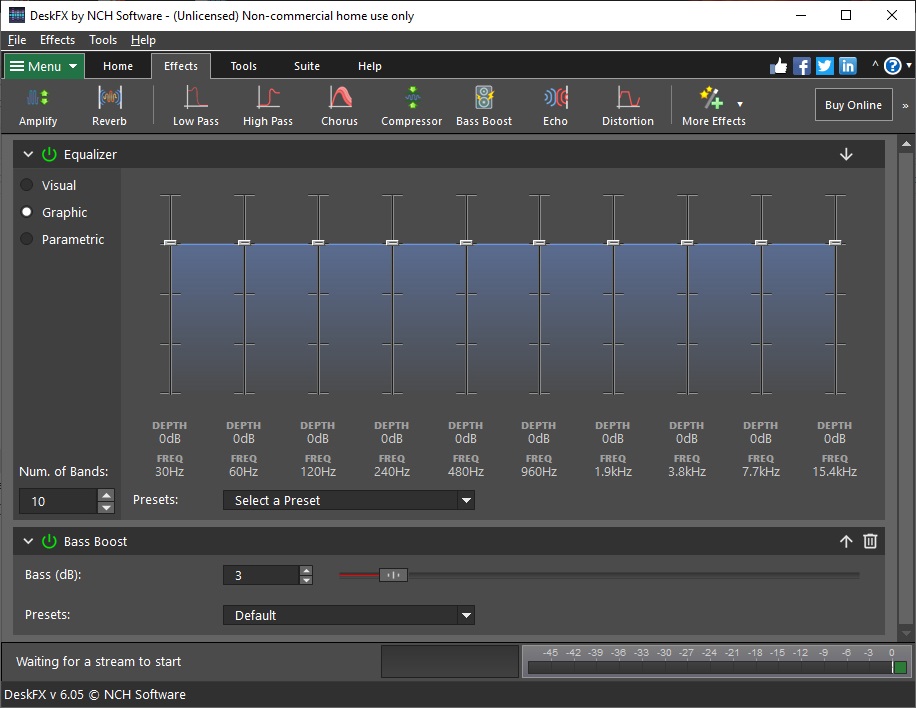
Task: Open the Effects menu
Action: coord(57,40)
